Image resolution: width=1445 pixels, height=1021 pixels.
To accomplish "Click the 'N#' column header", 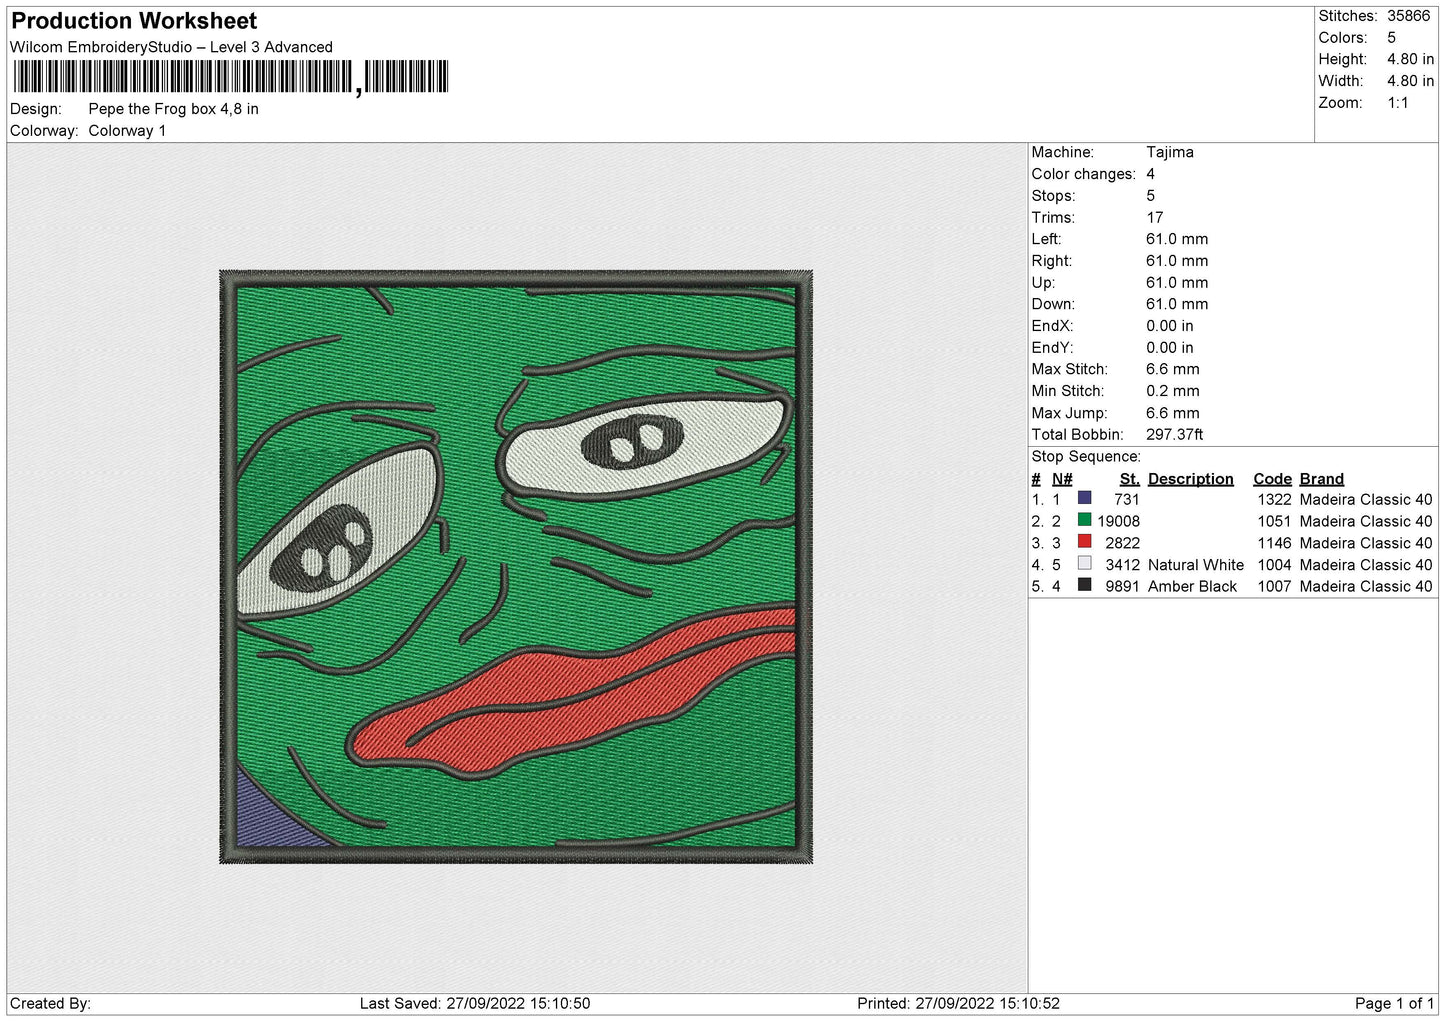I will (1062, 479).
